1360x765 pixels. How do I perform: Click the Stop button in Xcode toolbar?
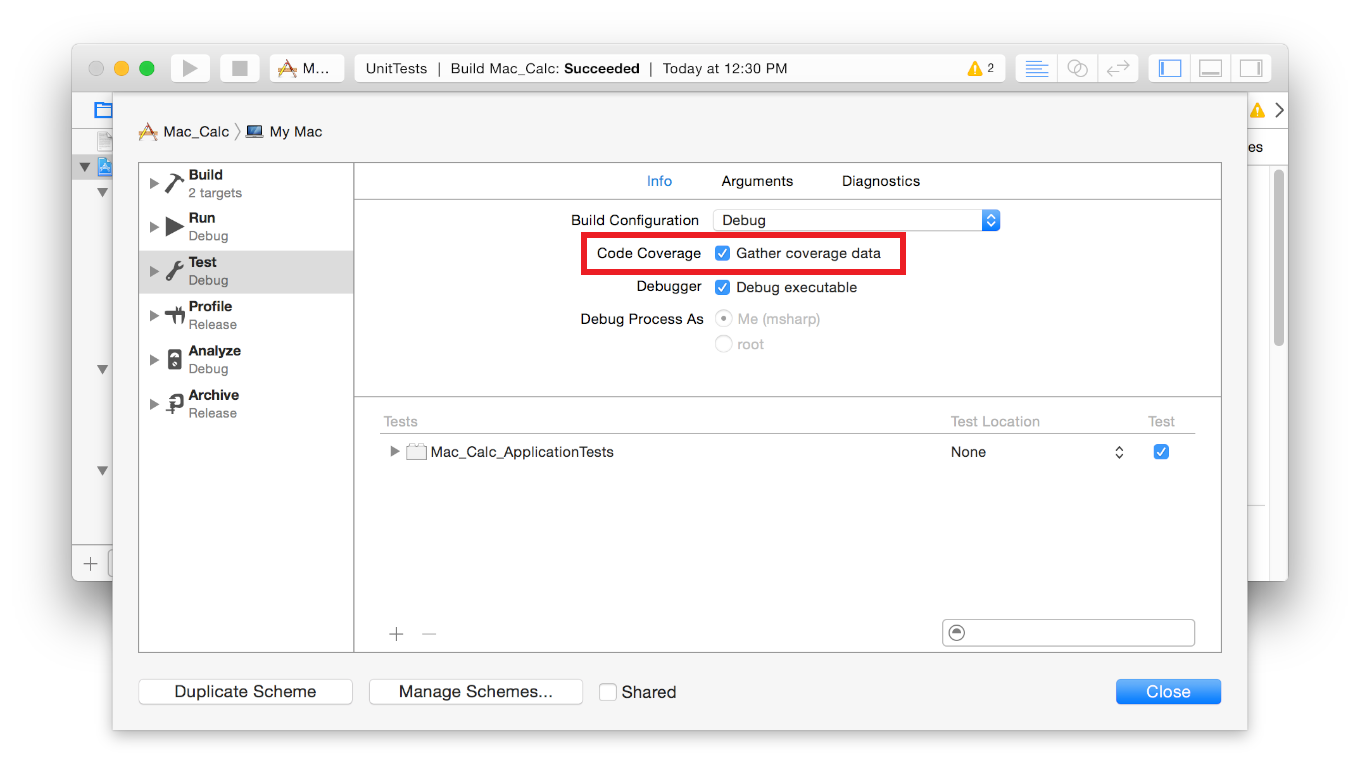tap(240, 68)
